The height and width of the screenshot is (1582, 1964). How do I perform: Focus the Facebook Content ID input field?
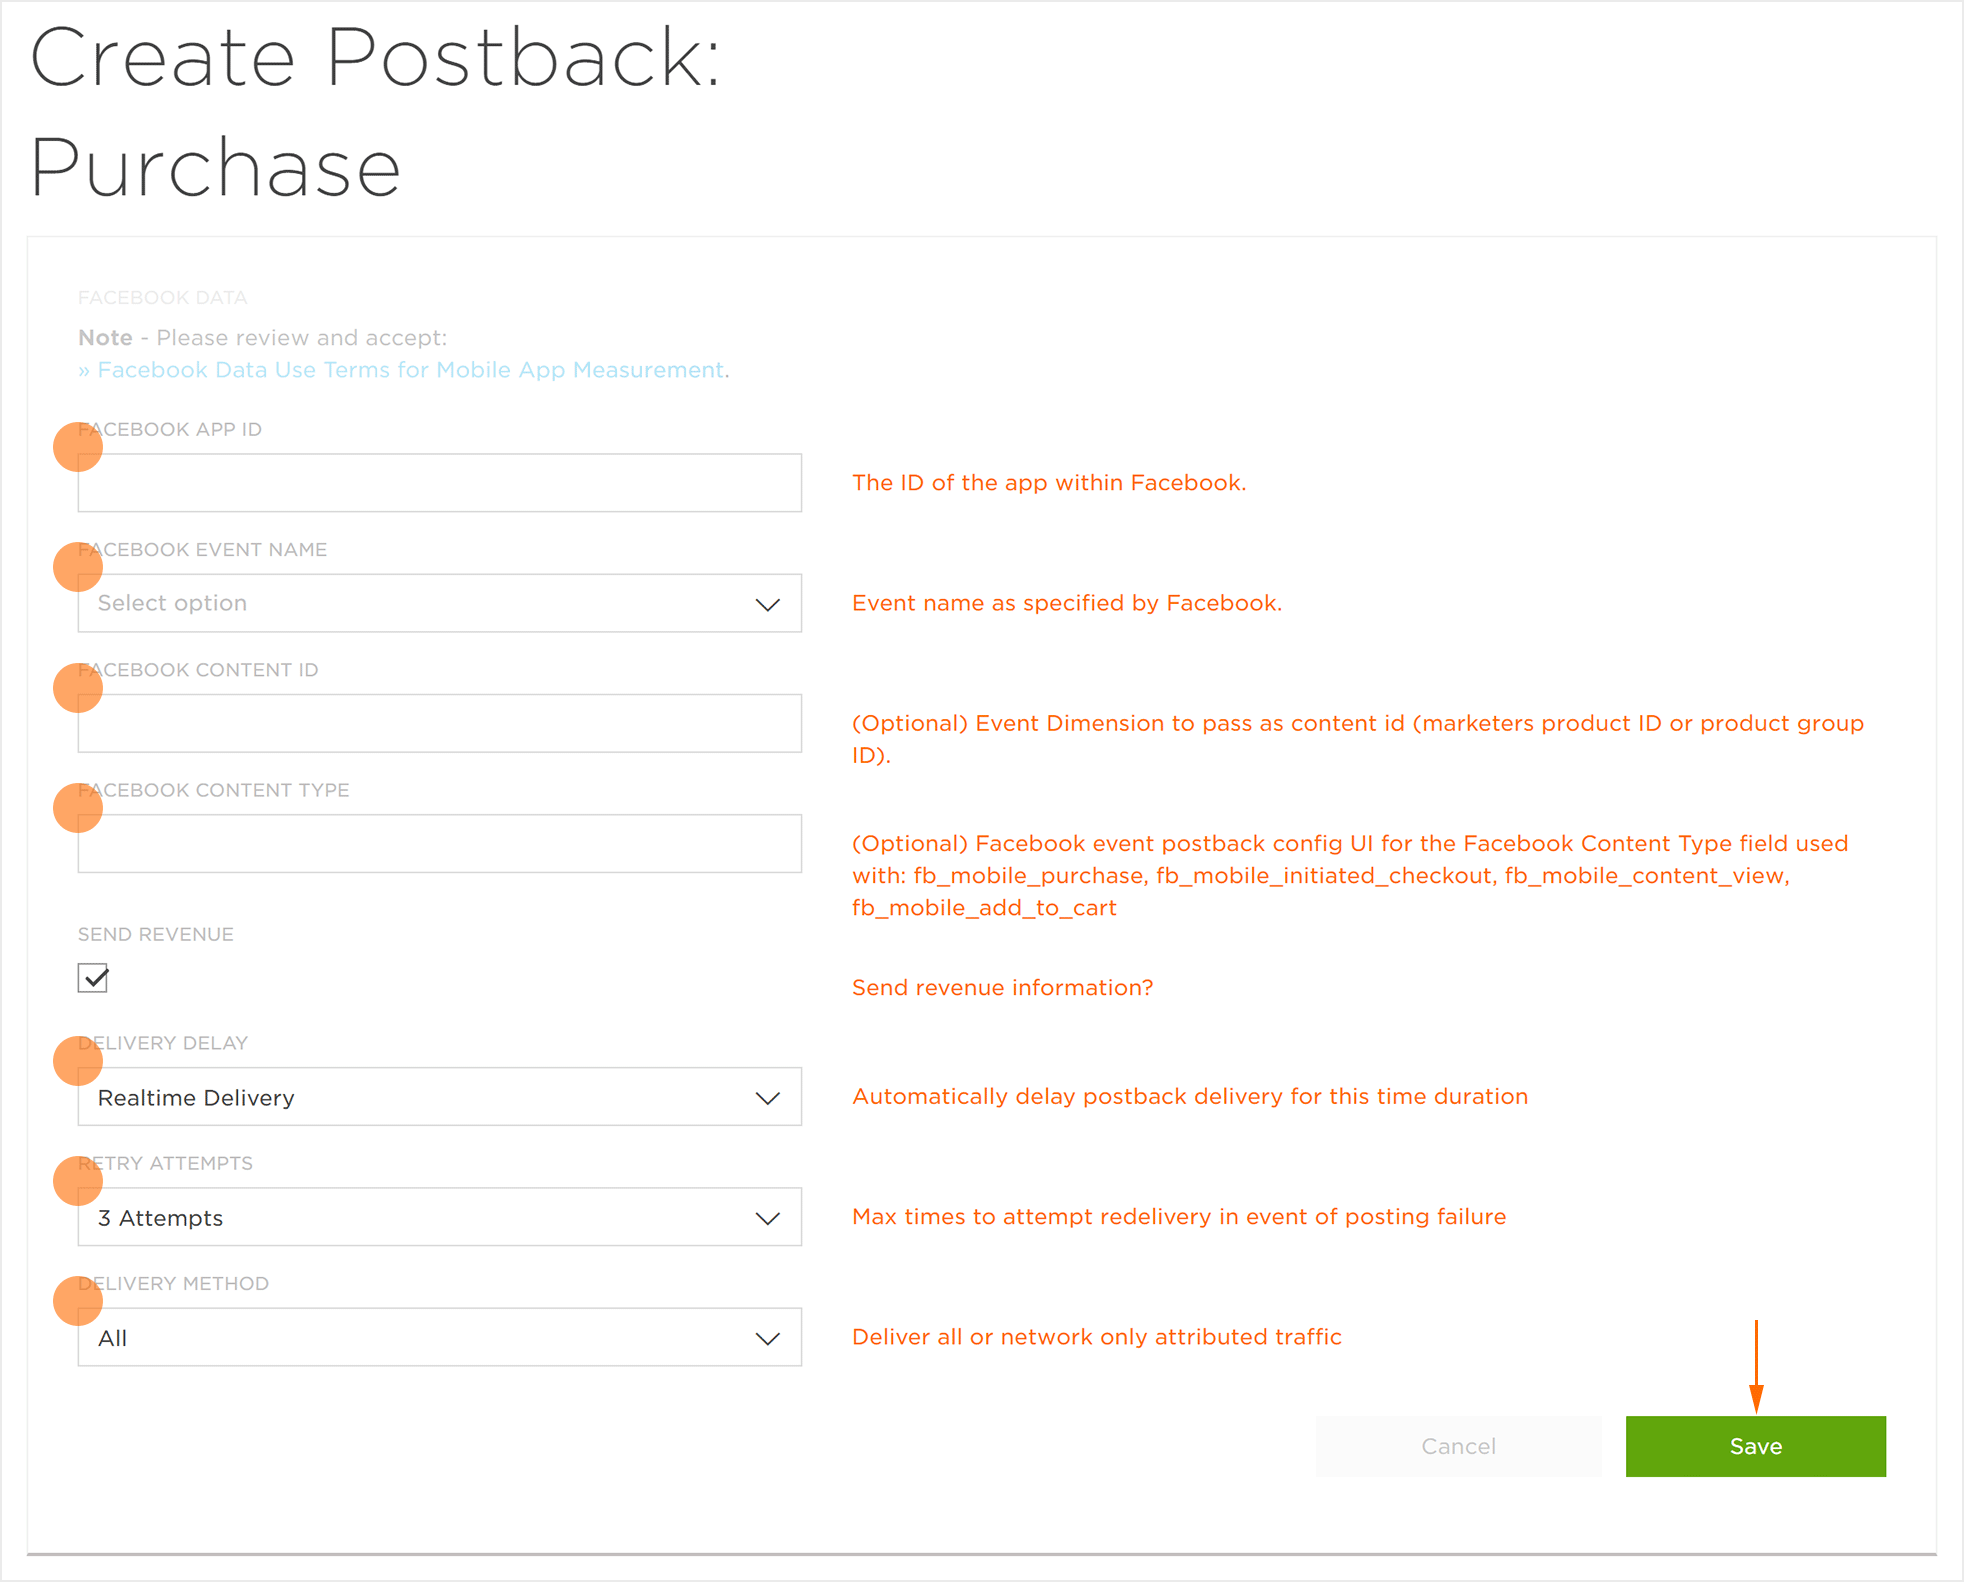pos(440,723)
